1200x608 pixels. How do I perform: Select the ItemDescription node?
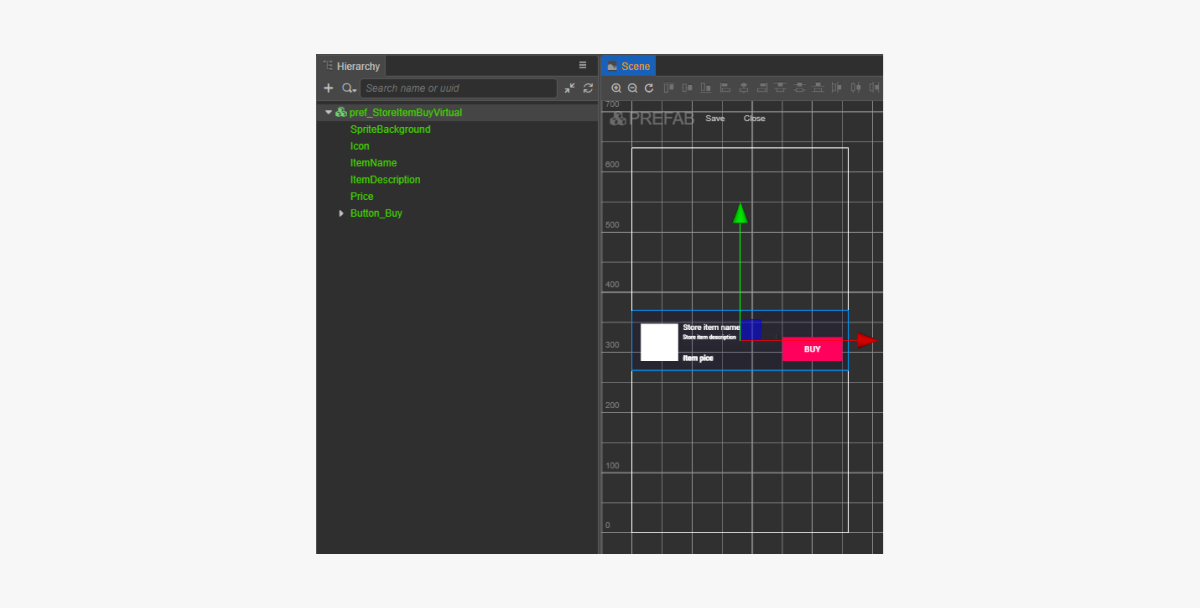tap(385, 180)
